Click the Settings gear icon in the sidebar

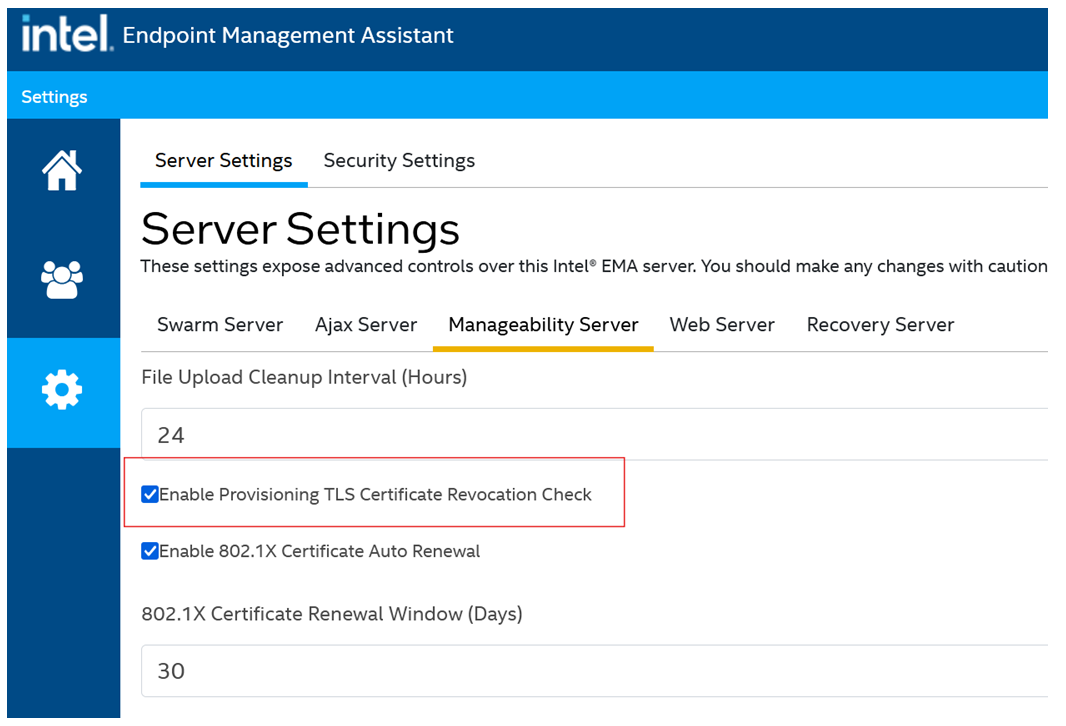click(61, 390)
